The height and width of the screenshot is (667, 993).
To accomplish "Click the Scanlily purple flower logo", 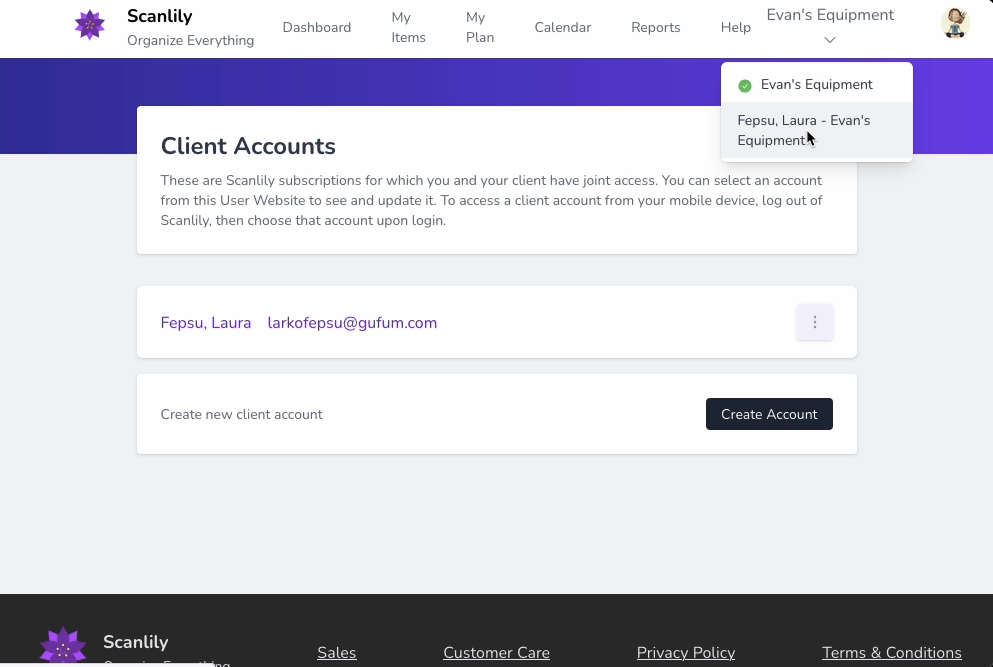I will coord(90,25).
